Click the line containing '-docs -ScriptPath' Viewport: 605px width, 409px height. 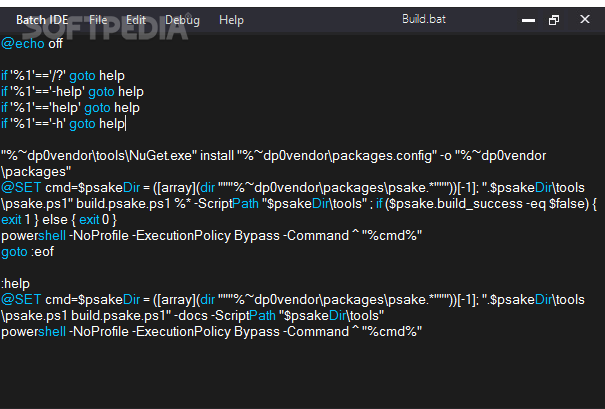[x=193, y=316]
